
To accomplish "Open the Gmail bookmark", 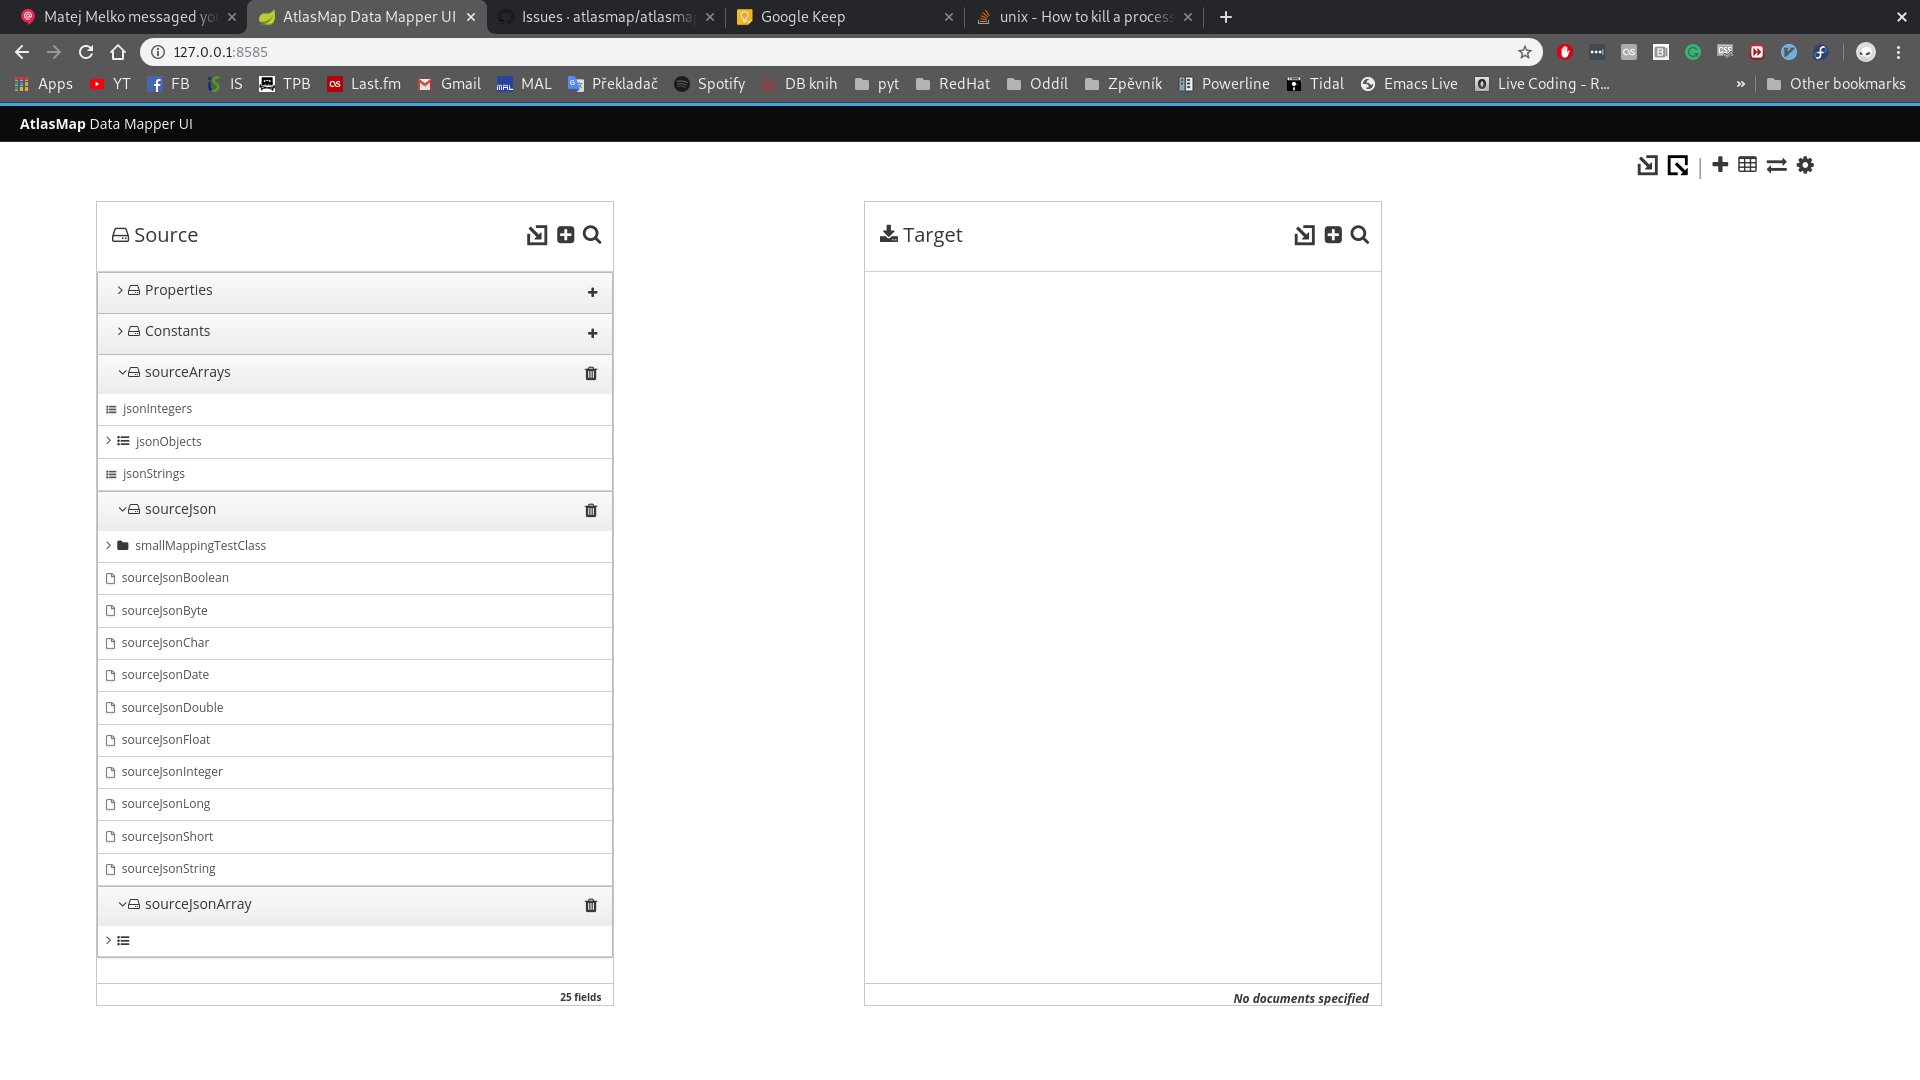I will pos(449,84).
